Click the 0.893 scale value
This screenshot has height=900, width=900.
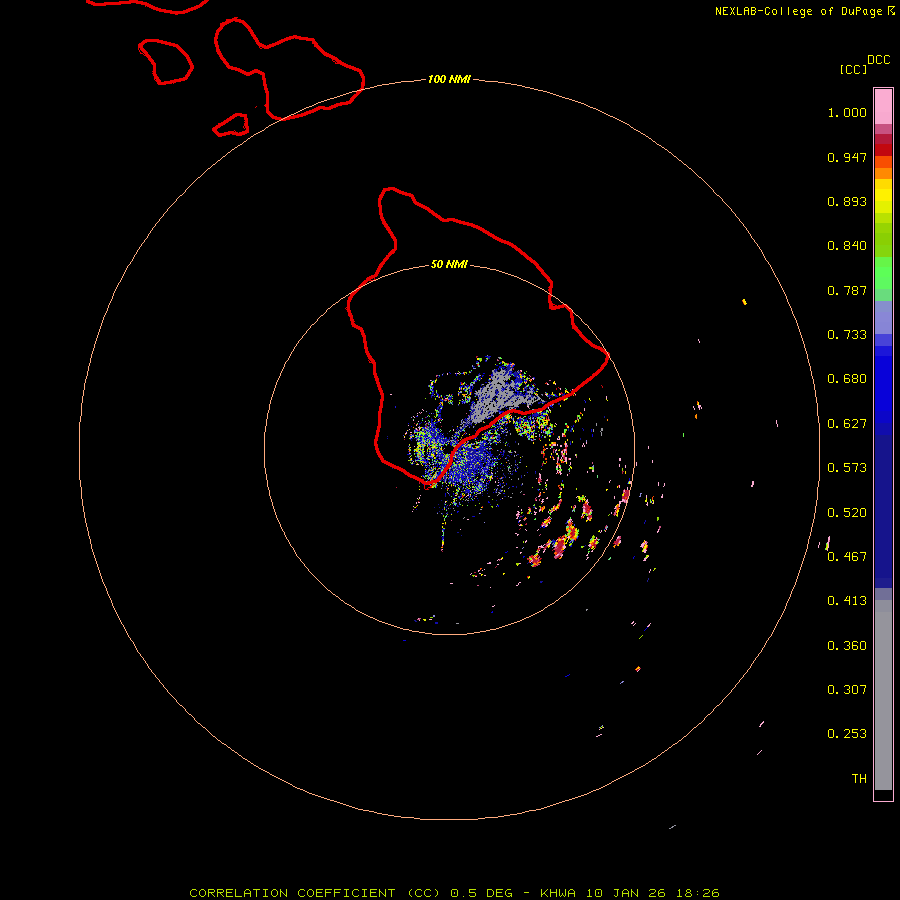pyautogui.click(x=847, y=201)
